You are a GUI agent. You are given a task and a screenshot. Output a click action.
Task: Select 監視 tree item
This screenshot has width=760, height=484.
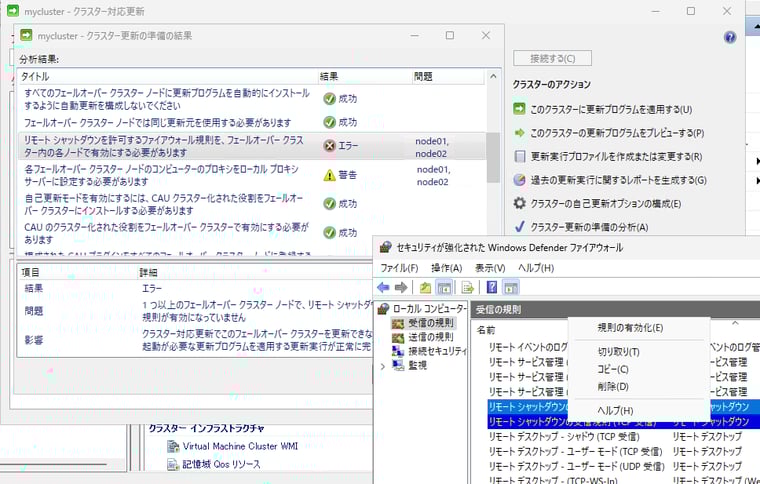click(417, 365)
